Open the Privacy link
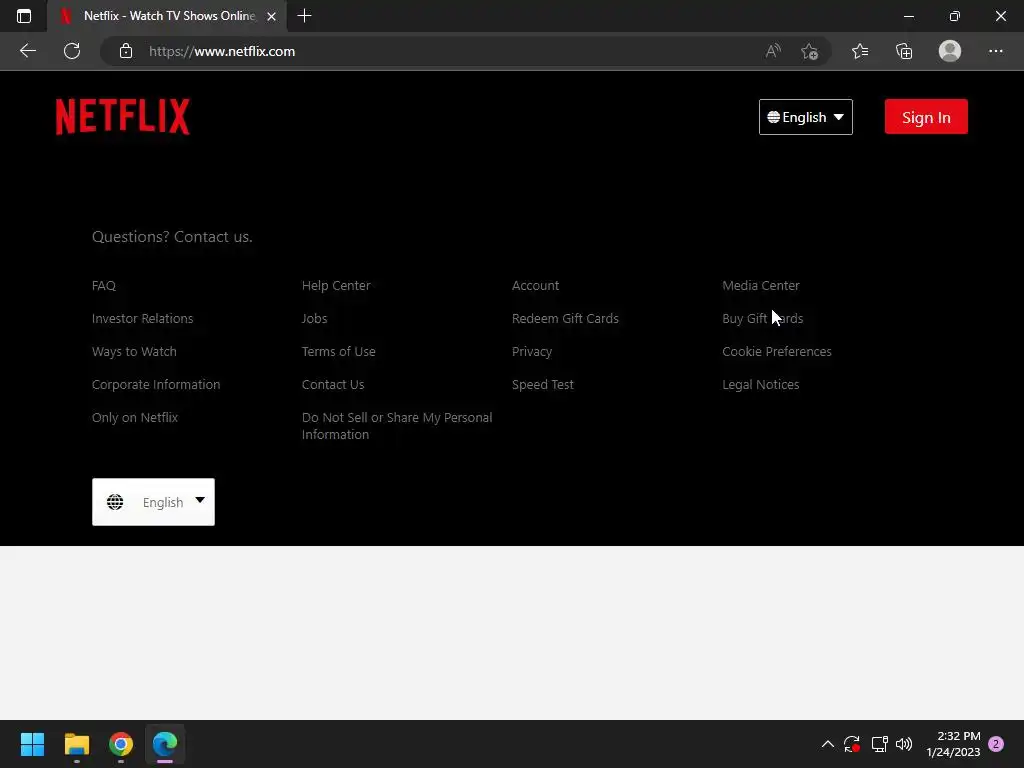The image size is (1024, 768). 532,351
